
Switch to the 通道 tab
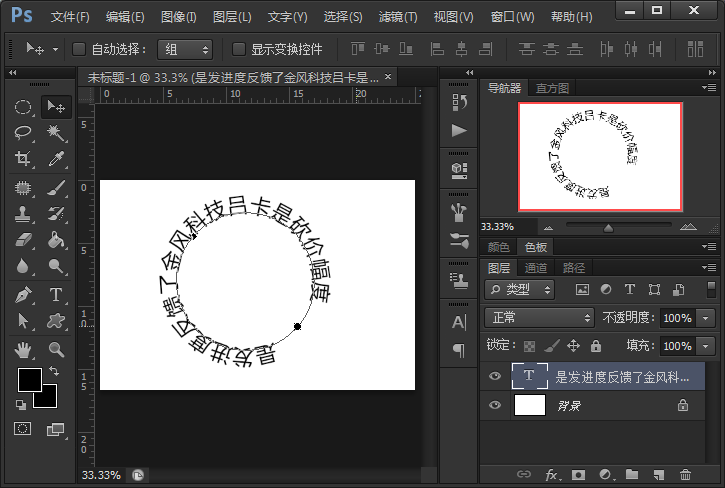(x=536, y=267)
